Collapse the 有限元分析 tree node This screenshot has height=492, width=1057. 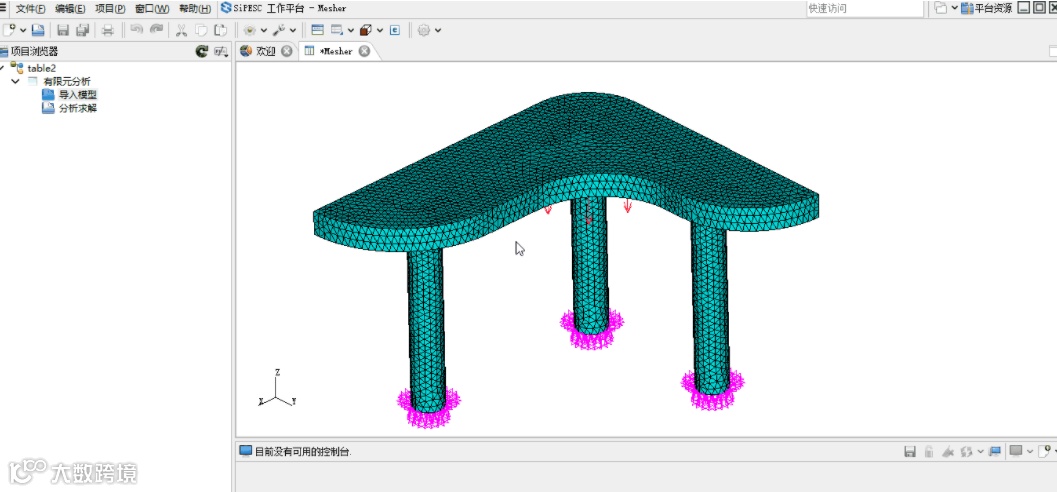(16, 81)
